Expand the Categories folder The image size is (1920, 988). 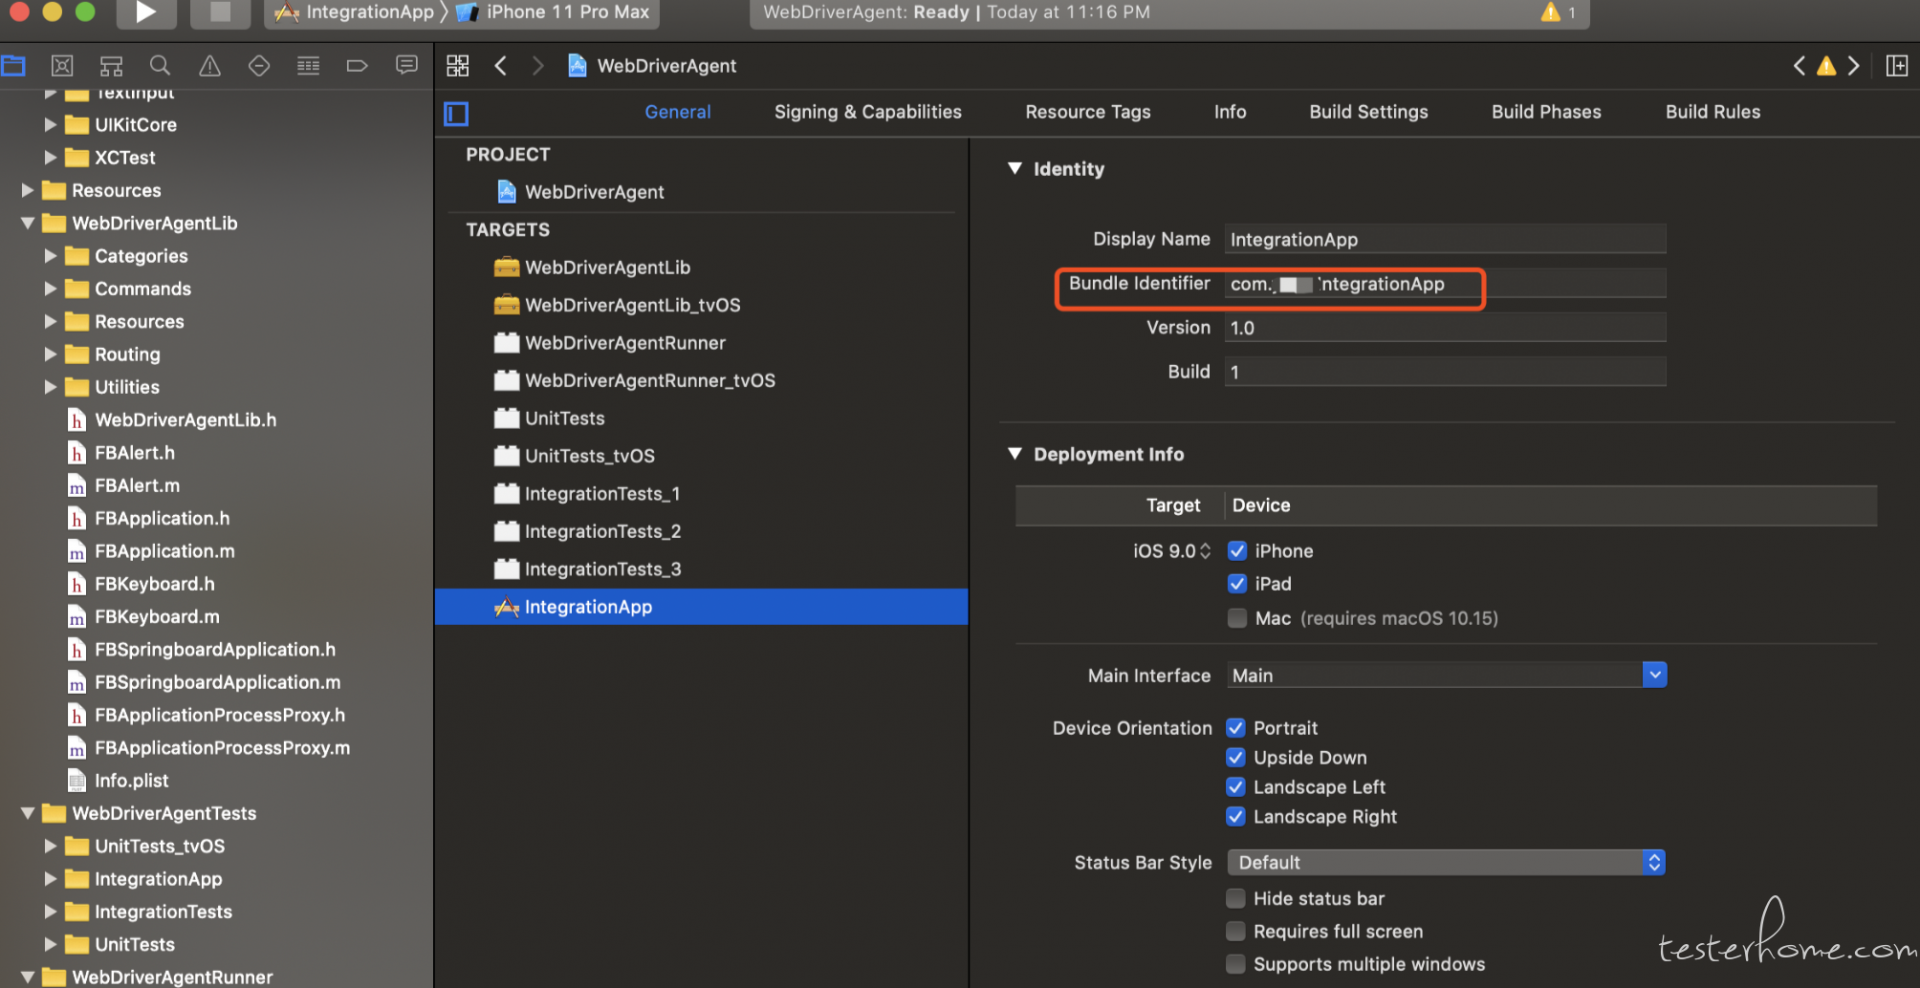[50, 256]
